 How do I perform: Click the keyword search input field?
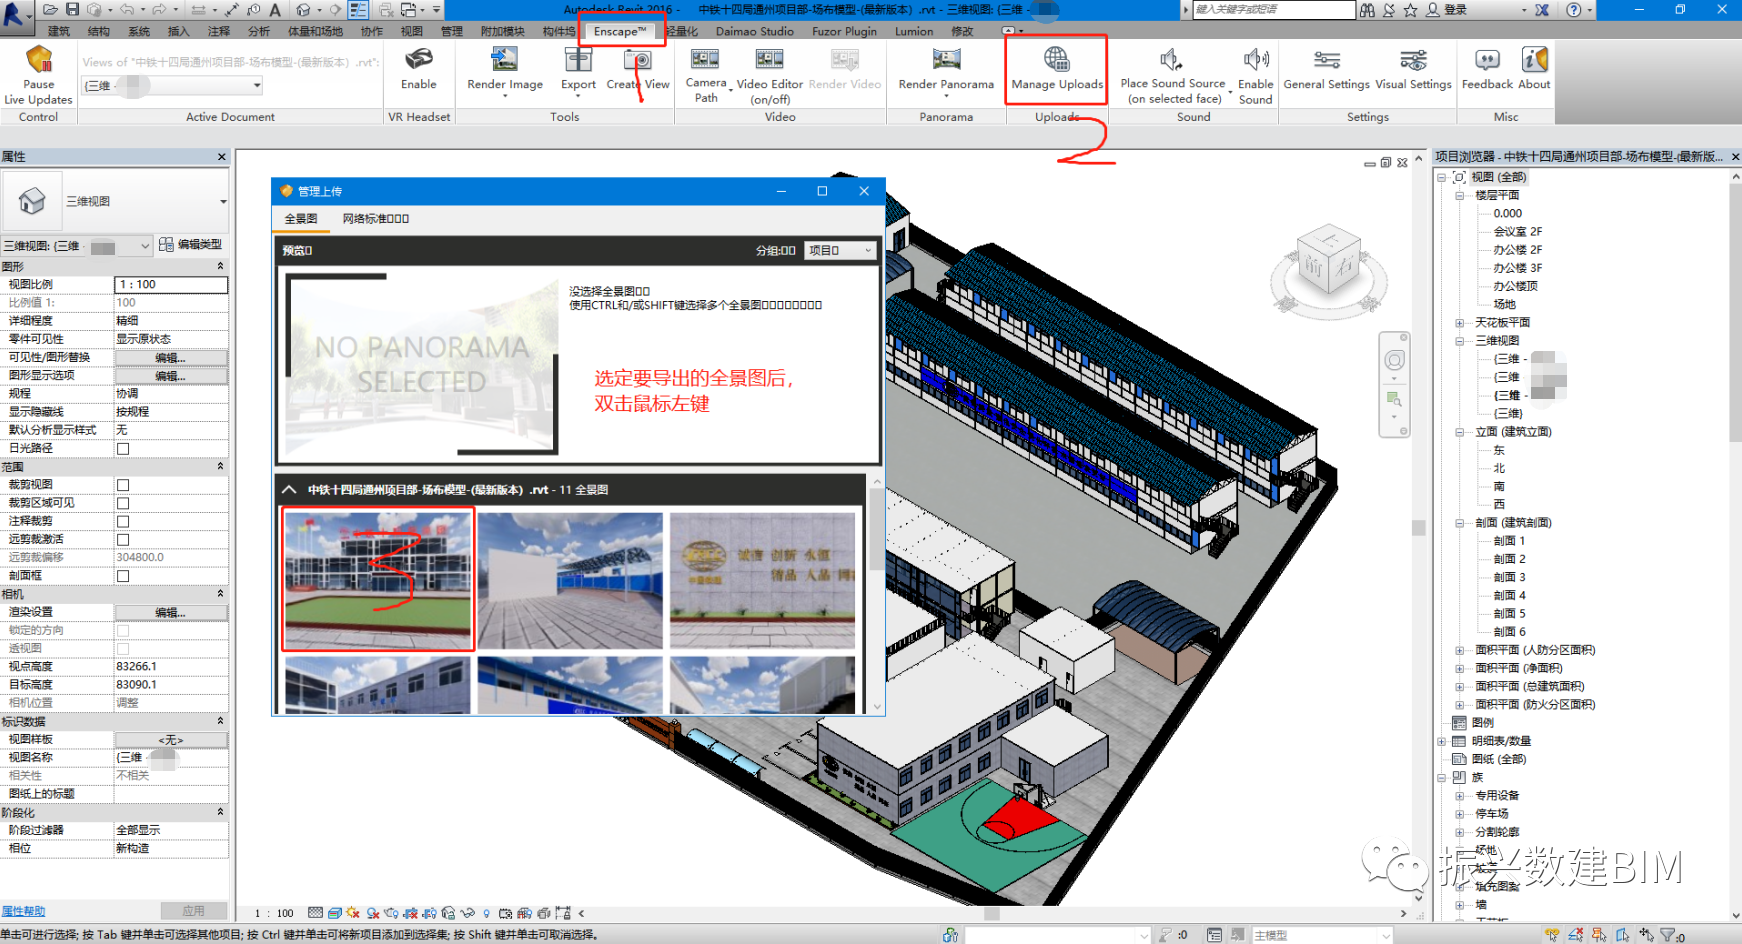[1274, 10]
